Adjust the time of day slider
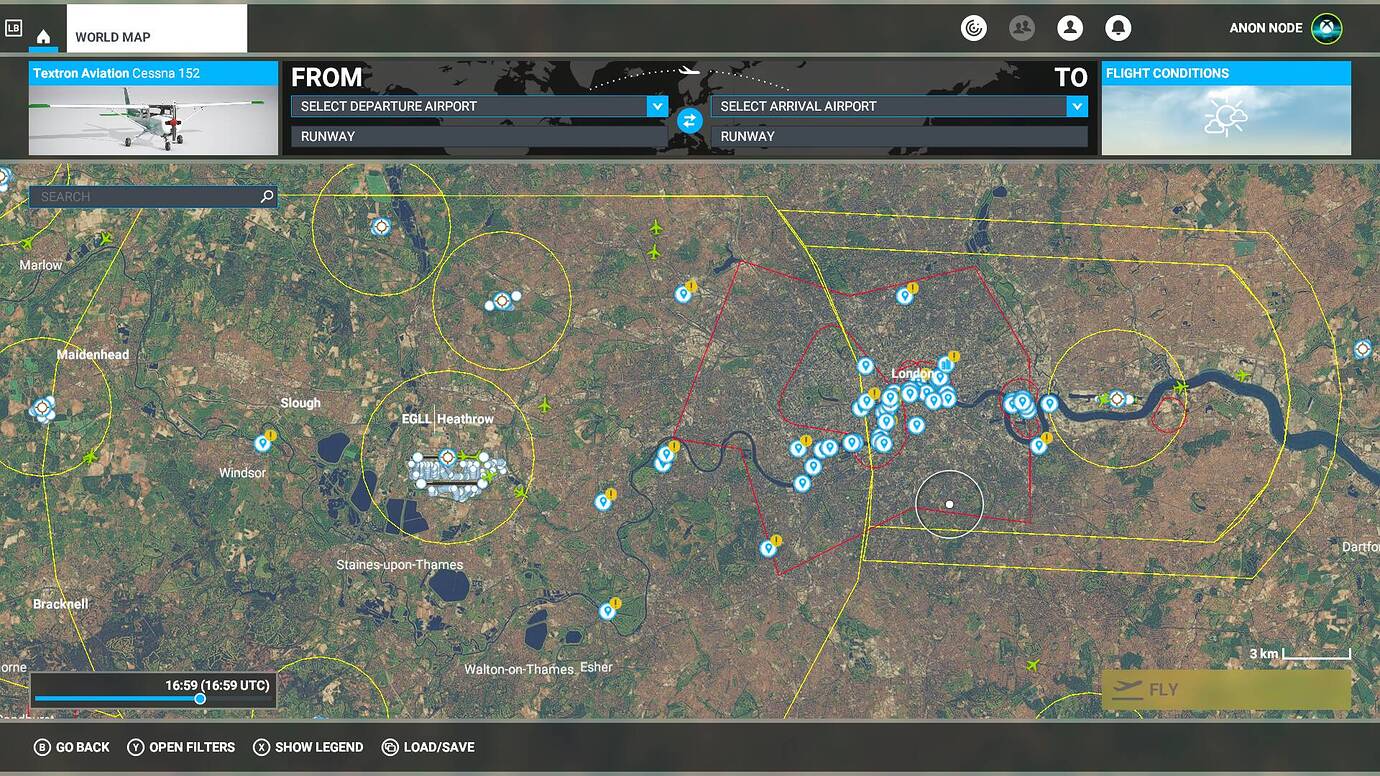1380x776 pixels. (x=198, y=699)
